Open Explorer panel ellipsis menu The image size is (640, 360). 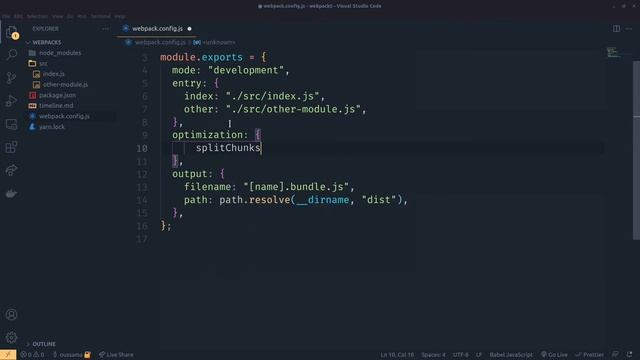point(105,29)
